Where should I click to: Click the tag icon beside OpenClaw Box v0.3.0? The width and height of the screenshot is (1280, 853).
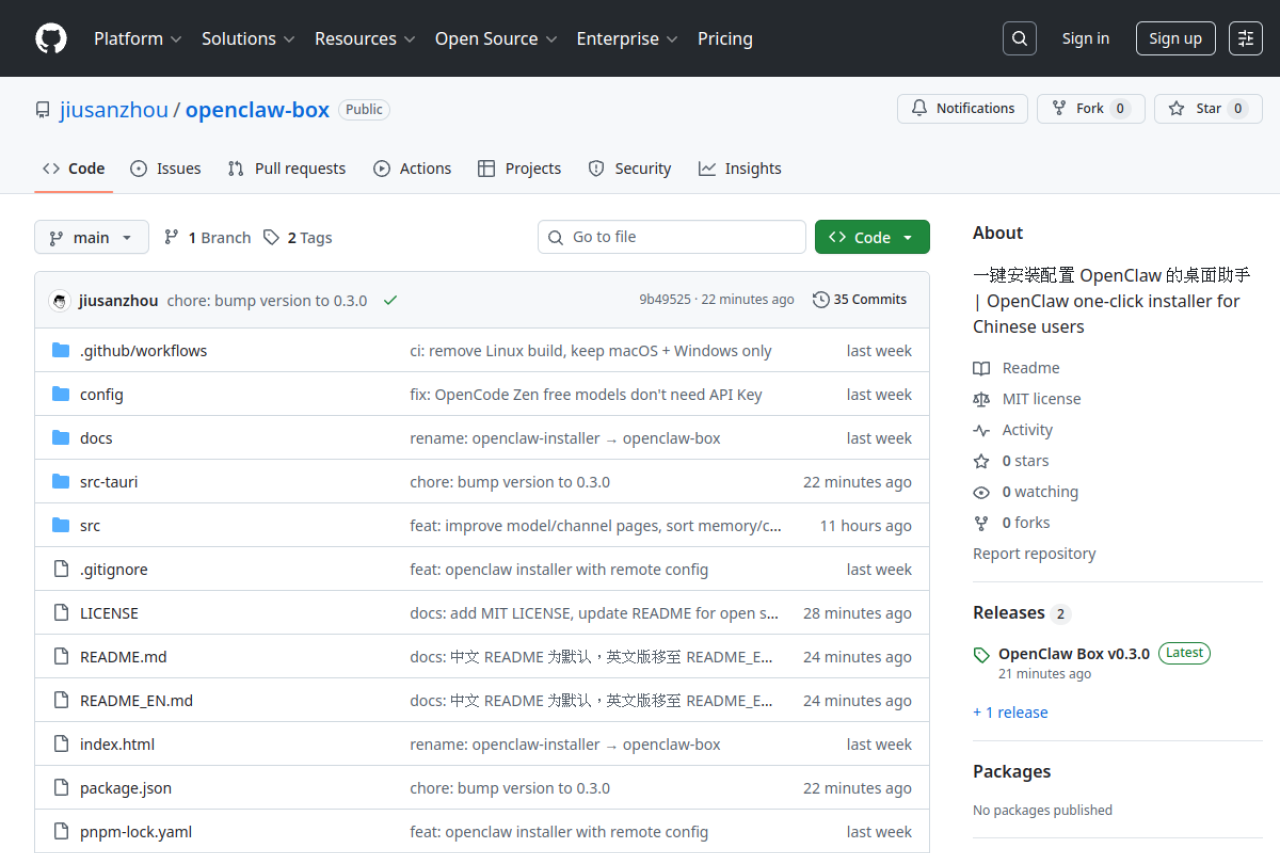pos(981,654)
